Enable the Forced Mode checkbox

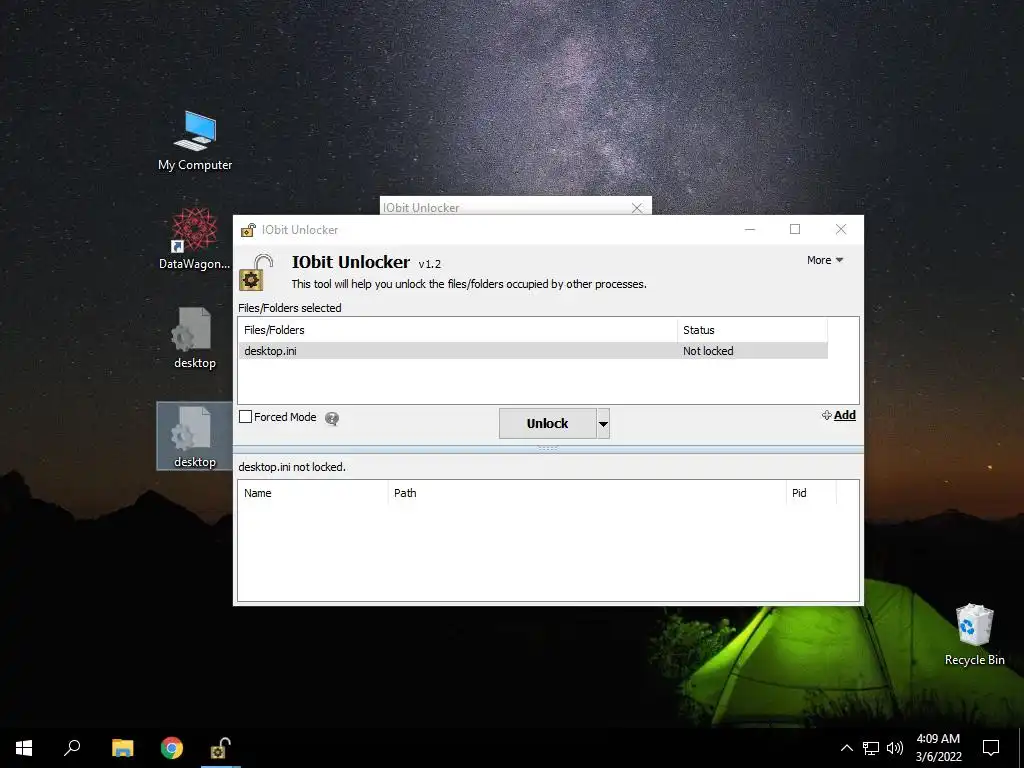(x=246, y=417)
